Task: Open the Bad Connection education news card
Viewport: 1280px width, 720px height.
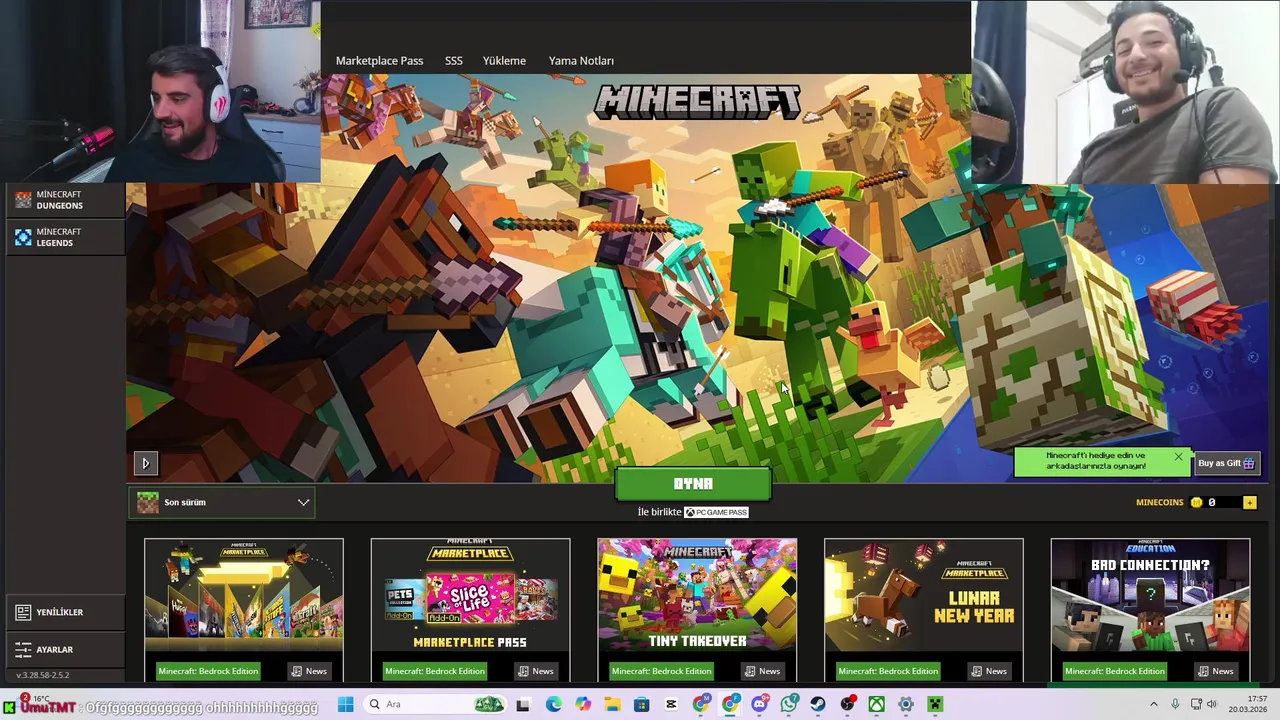Action: click(1150, 595)
